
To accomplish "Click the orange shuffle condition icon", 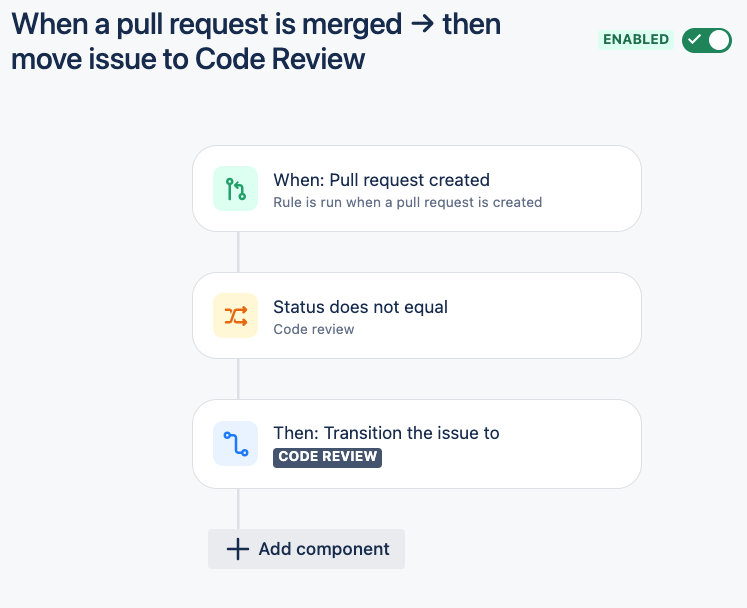I will tap(235, 315).
